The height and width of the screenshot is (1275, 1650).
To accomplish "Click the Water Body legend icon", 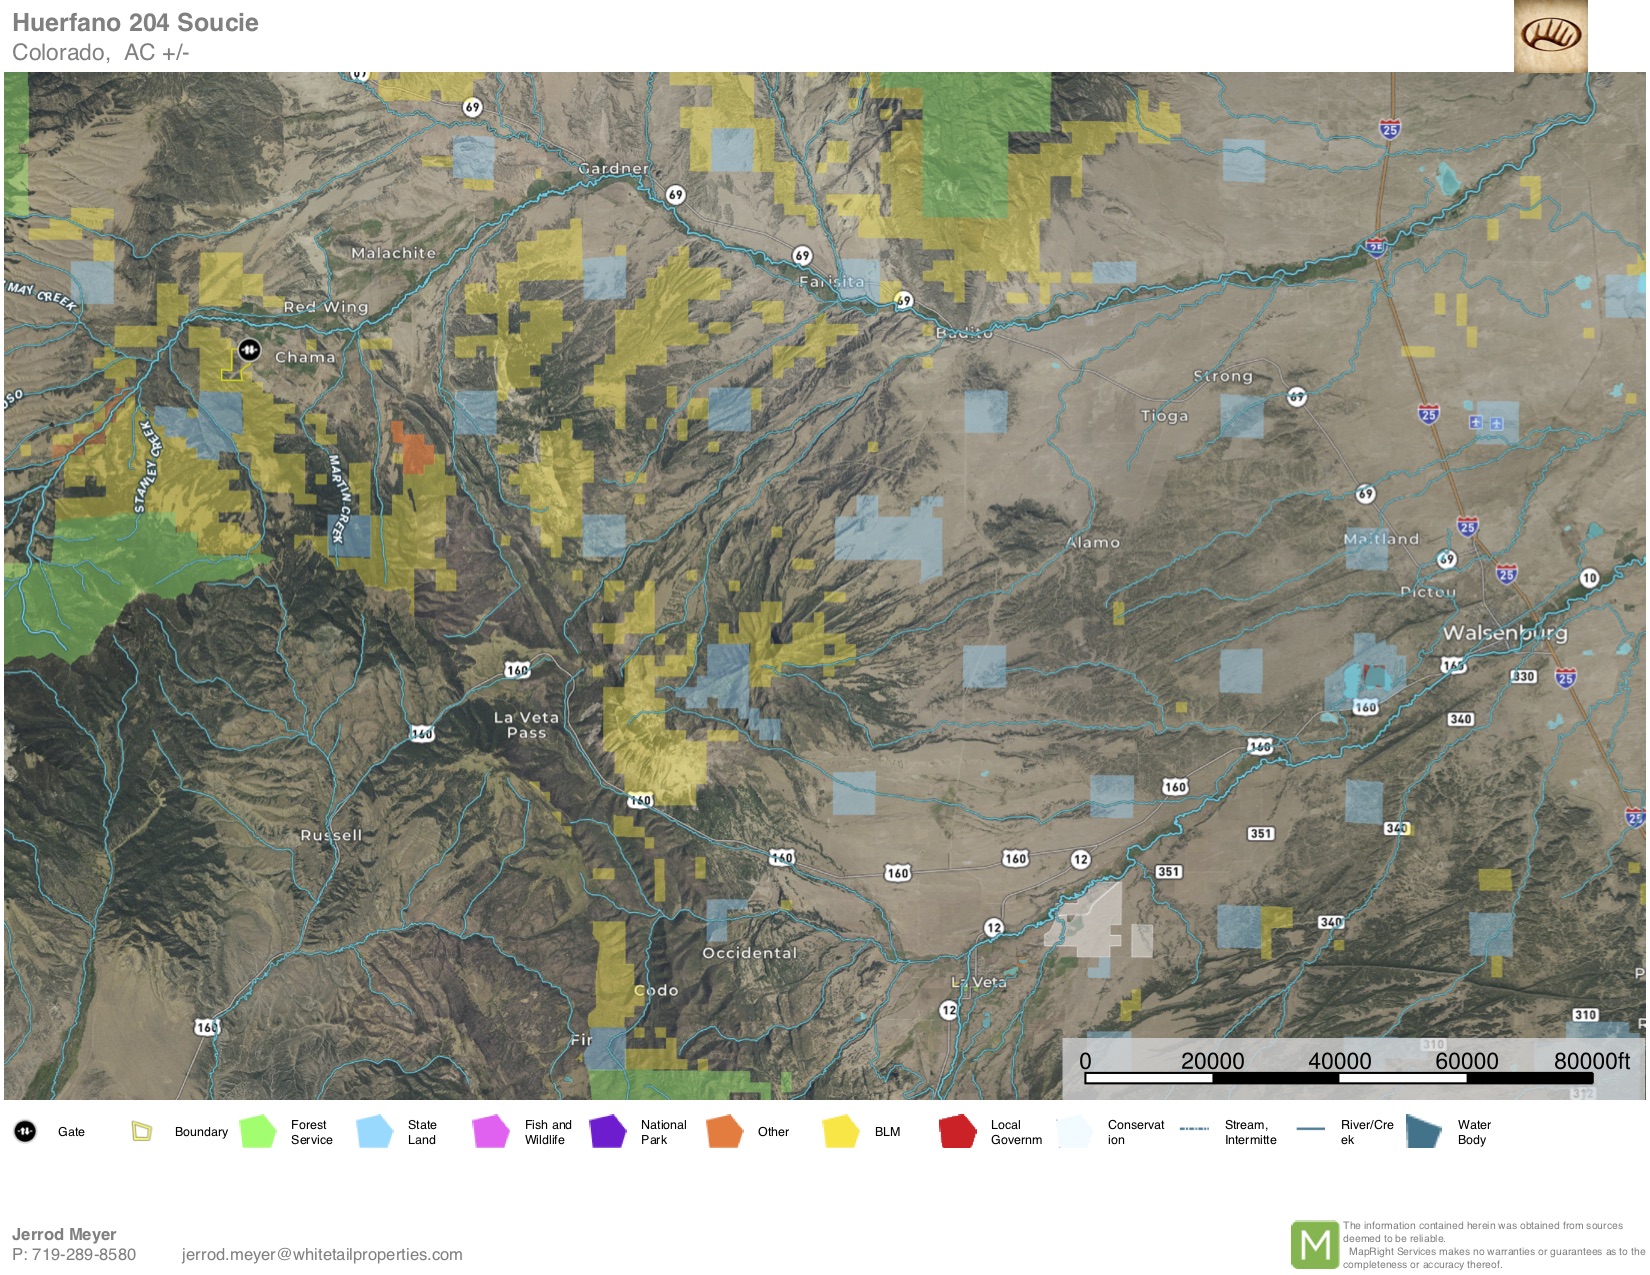I will (x=1423, y=1132).
